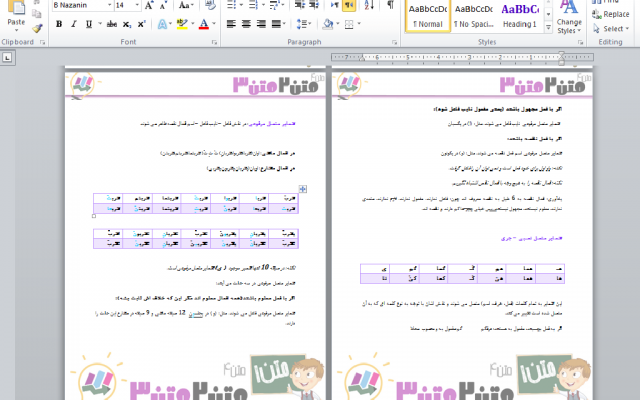Viewport: 640px width, 400px height.
Task: Click the Borders icon
Action: [349, 24]
